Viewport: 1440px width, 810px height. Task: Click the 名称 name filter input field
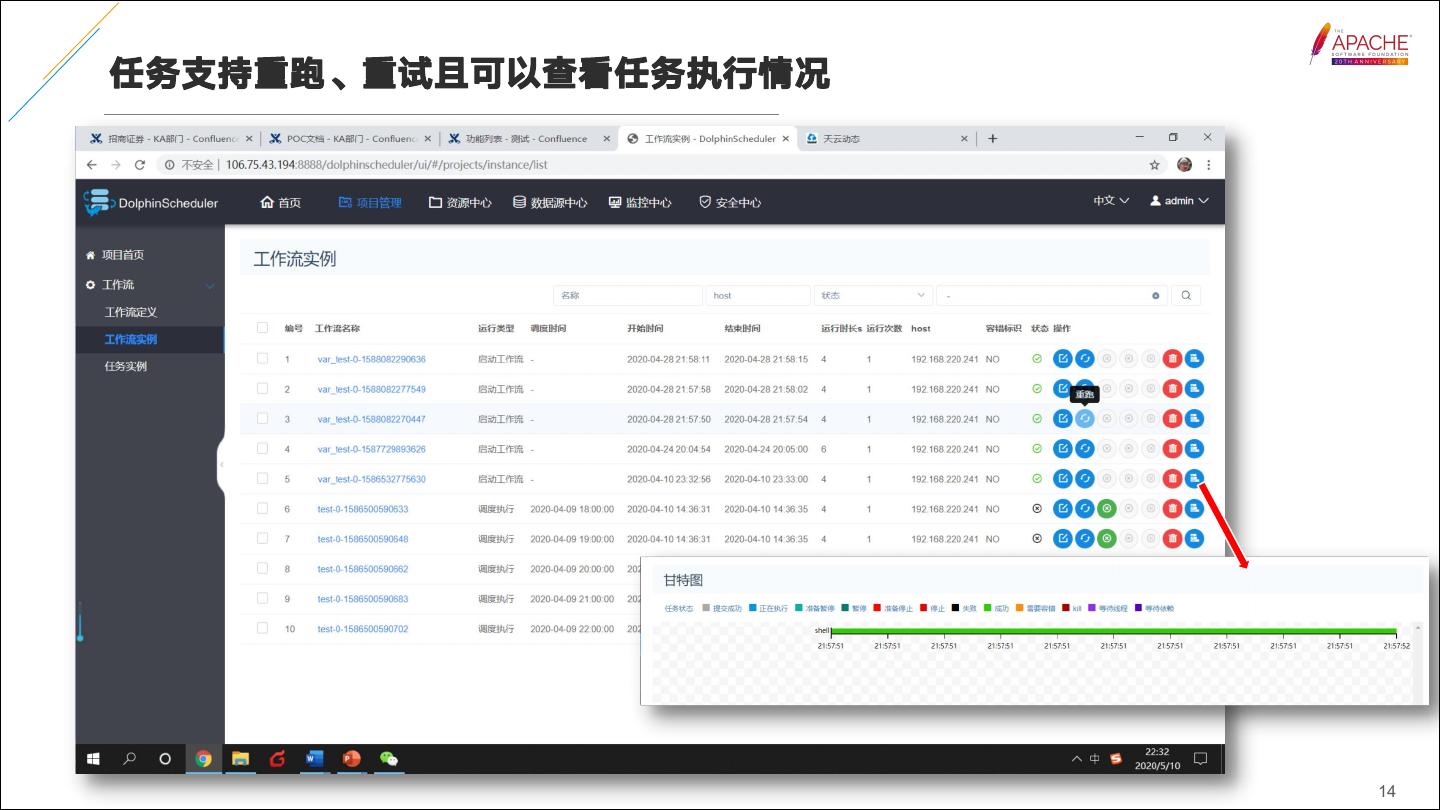[x=627, y=296]
